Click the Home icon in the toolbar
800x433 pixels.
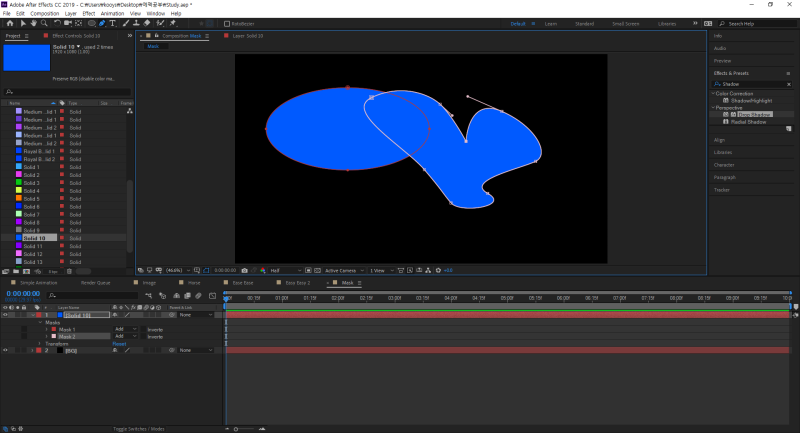click(10, 23)
